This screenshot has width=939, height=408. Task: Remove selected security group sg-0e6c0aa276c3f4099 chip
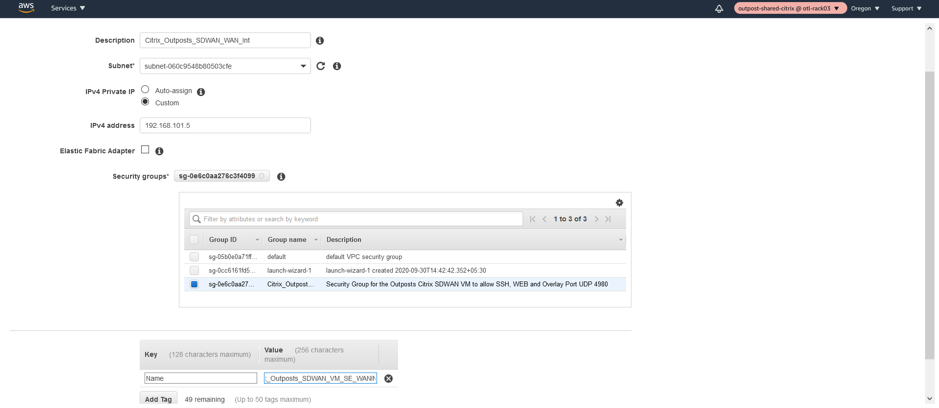[262, 176]
